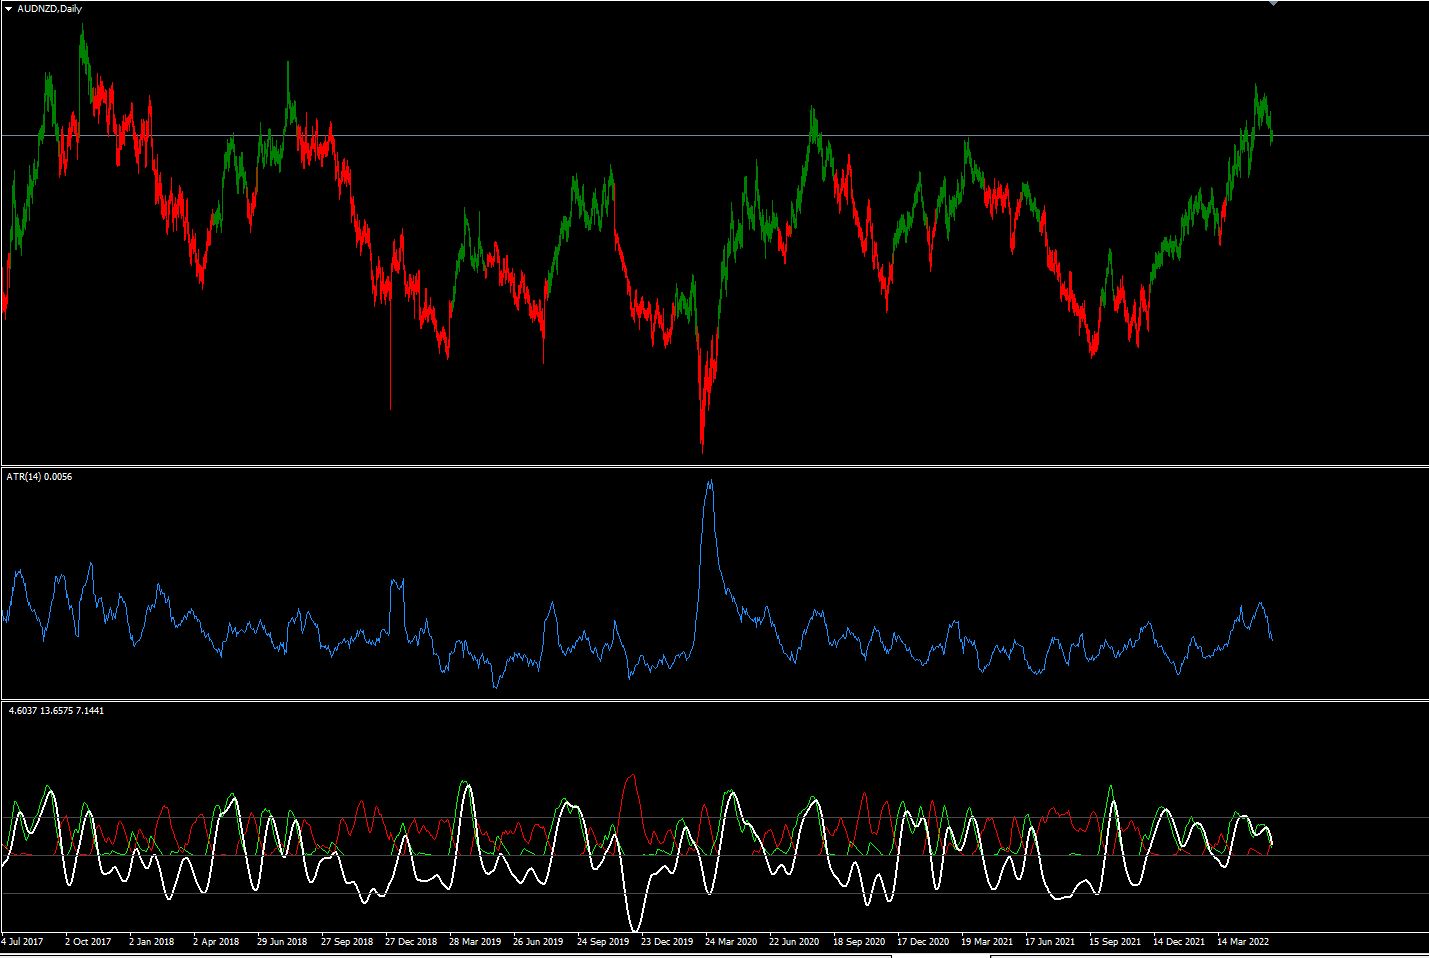Image resolution: width=1429 pixels, height=958 pixels.
Task: Click the 2 Apr 2018 date label
Action: click(216, 941)
